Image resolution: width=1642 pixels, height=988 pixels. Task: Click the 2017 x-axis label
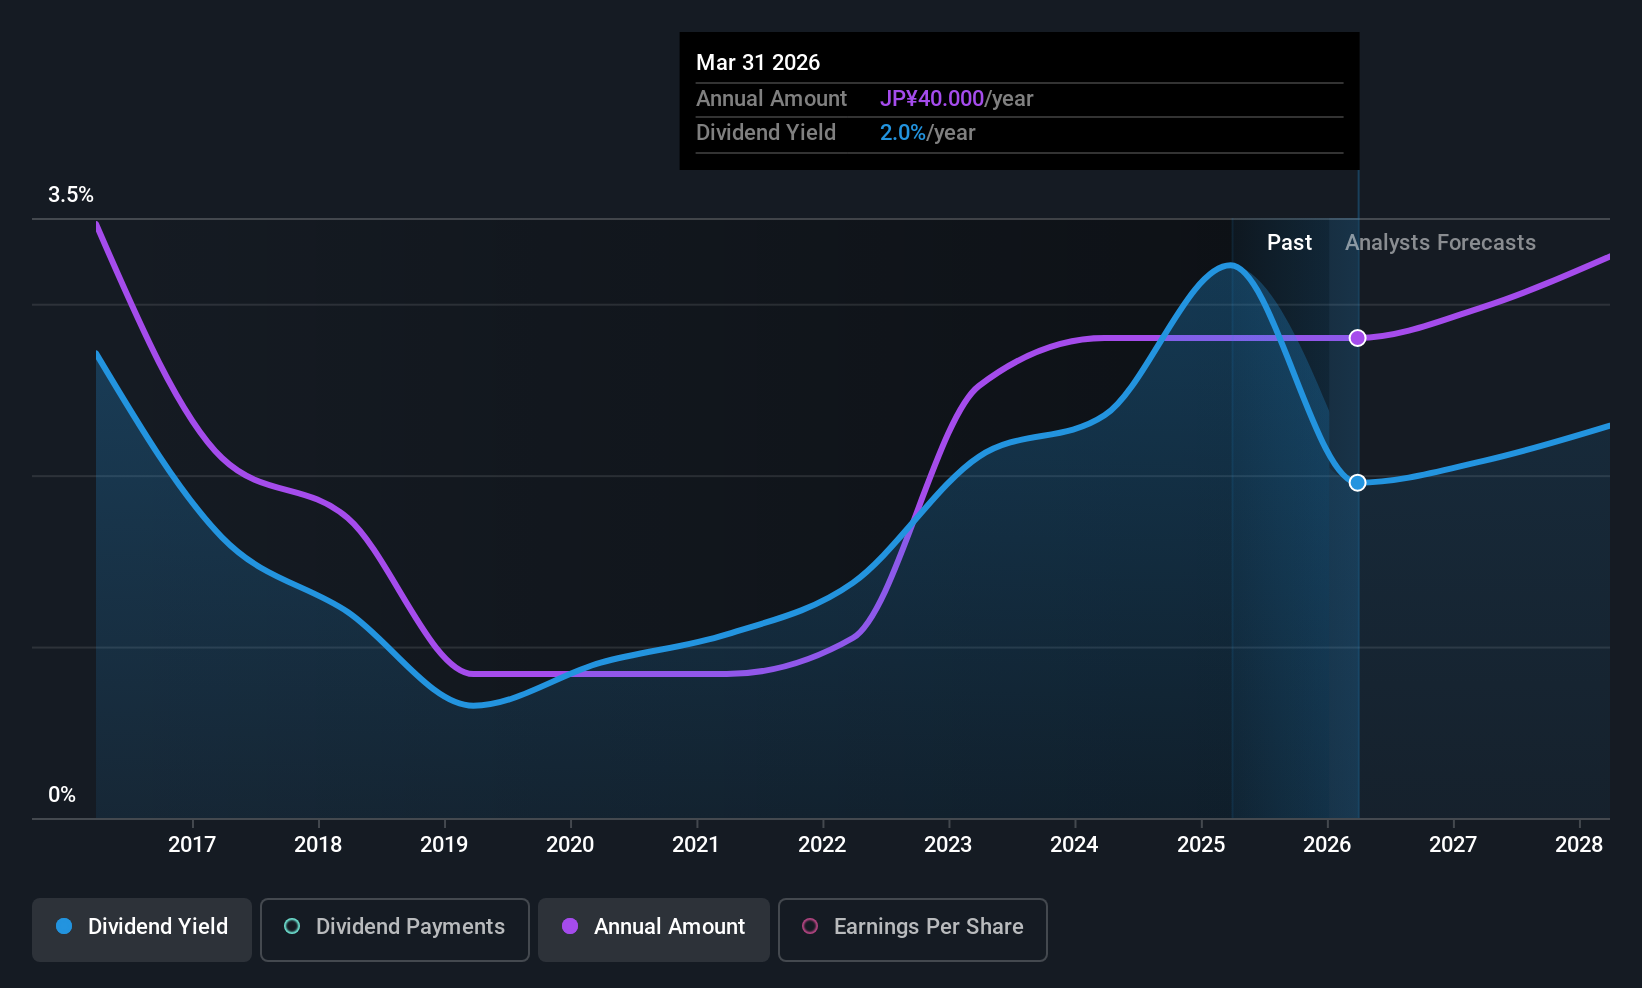coord(192,845)
